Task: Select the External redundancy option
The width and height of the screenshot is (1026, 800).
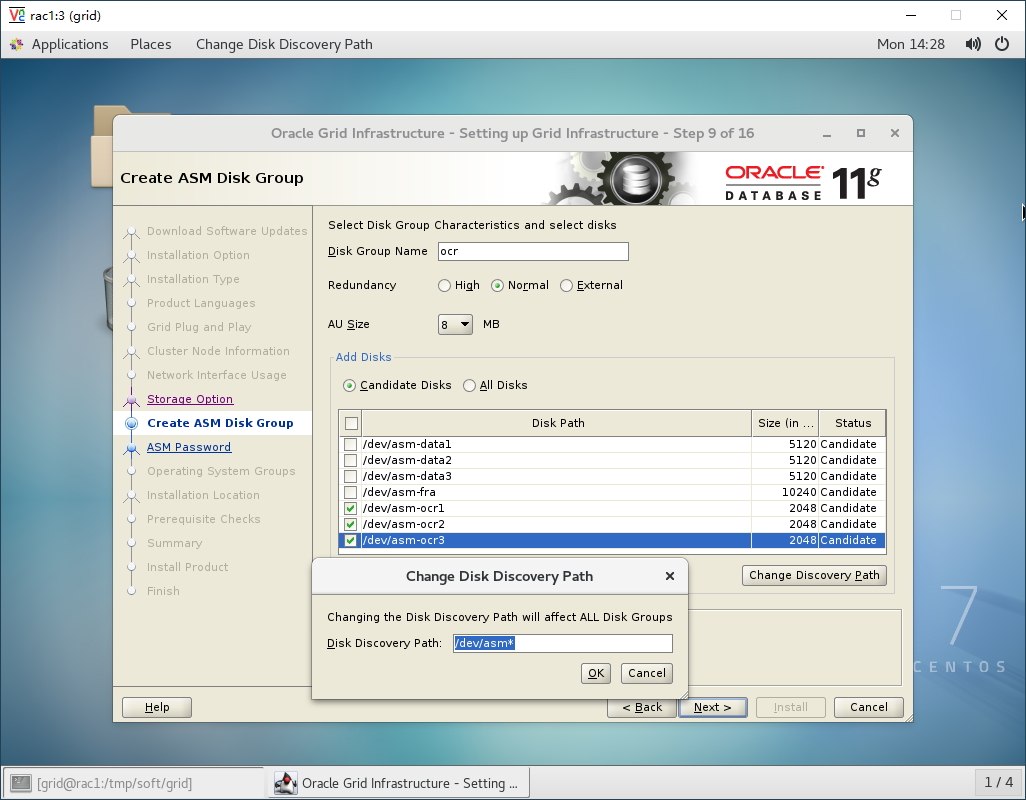Action: point(566,285)
